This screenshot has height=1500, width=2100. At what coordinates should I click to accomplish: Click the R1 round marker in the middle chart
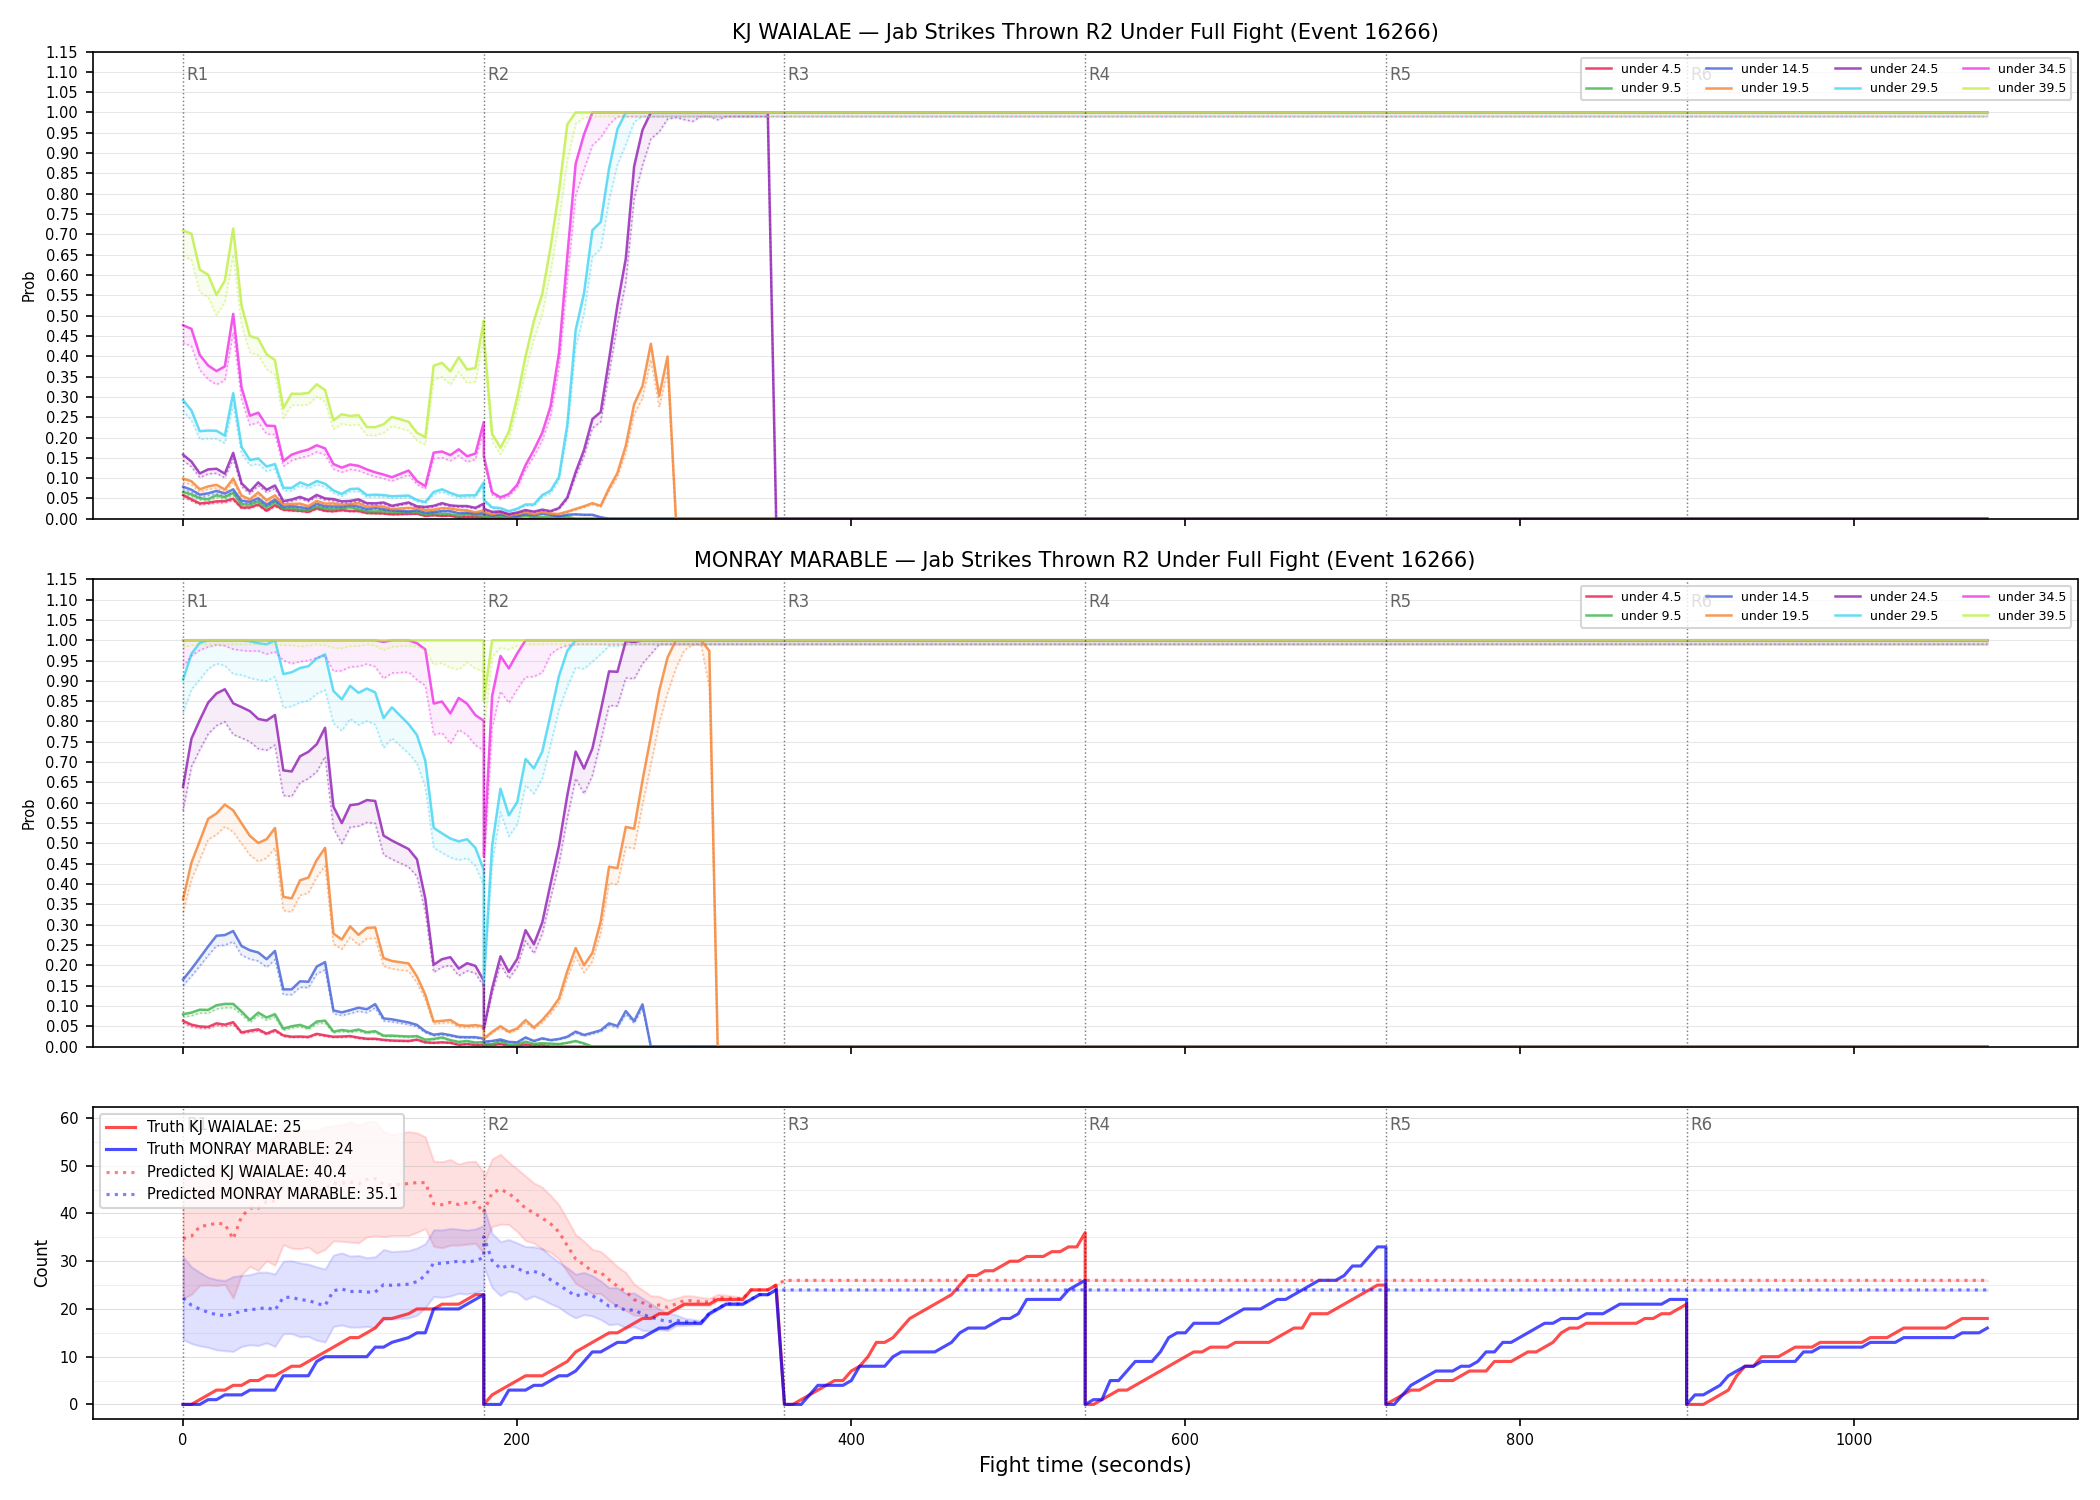(197, 601)
